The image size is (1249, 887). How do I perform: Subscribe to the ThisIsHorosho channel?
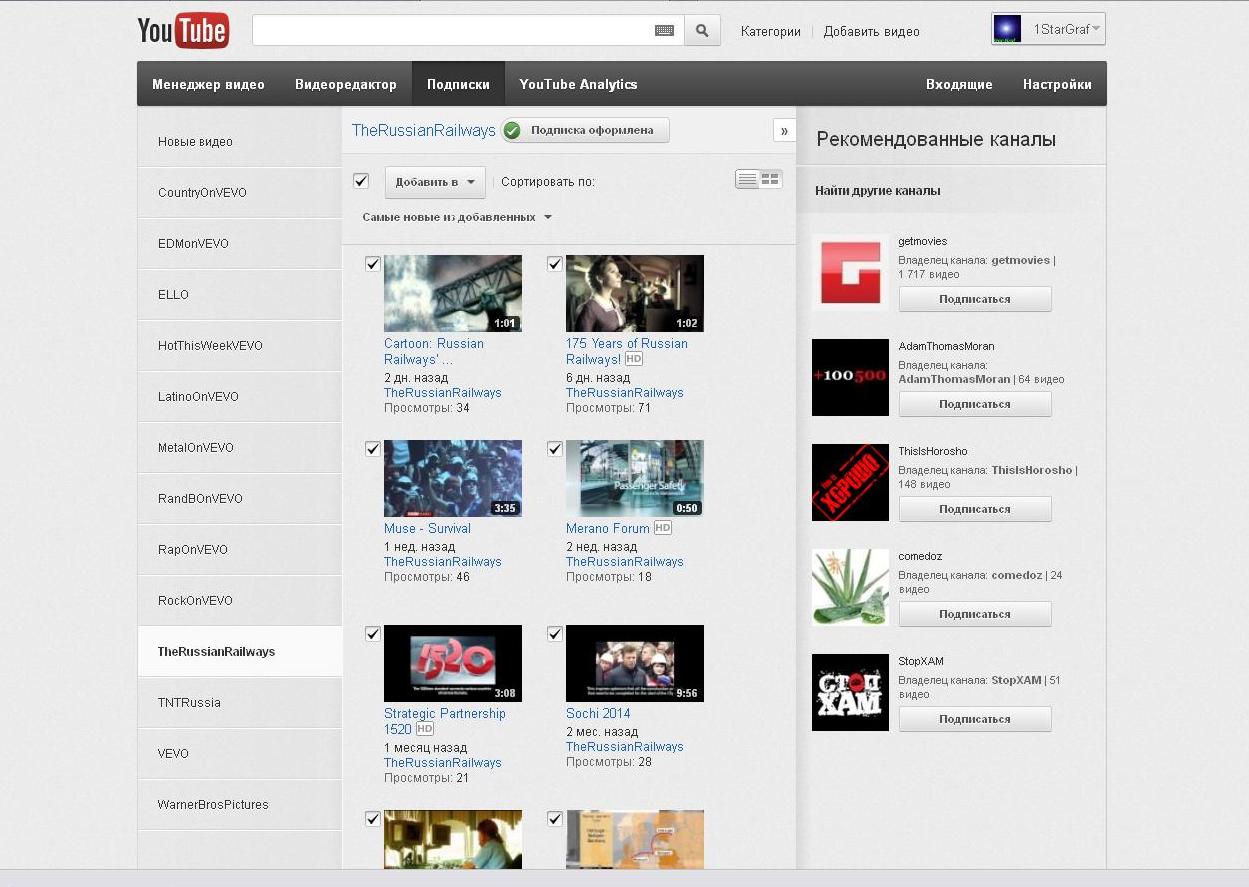(975, 509)
